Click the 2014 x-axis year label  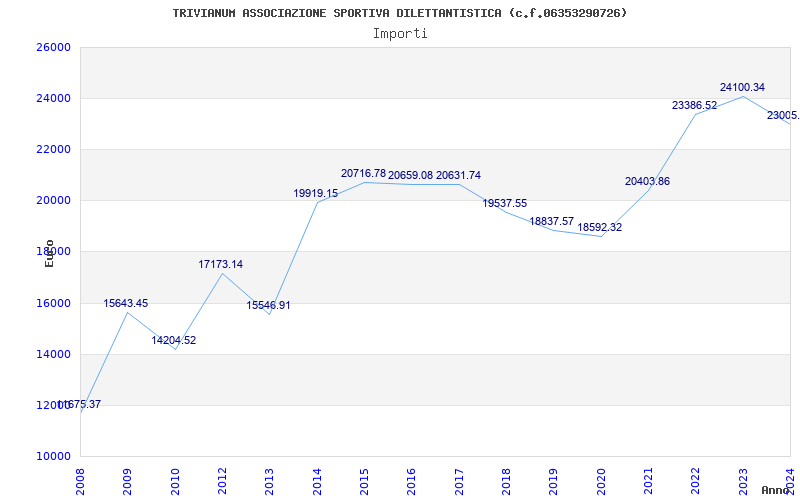click(x=317, y=481)
